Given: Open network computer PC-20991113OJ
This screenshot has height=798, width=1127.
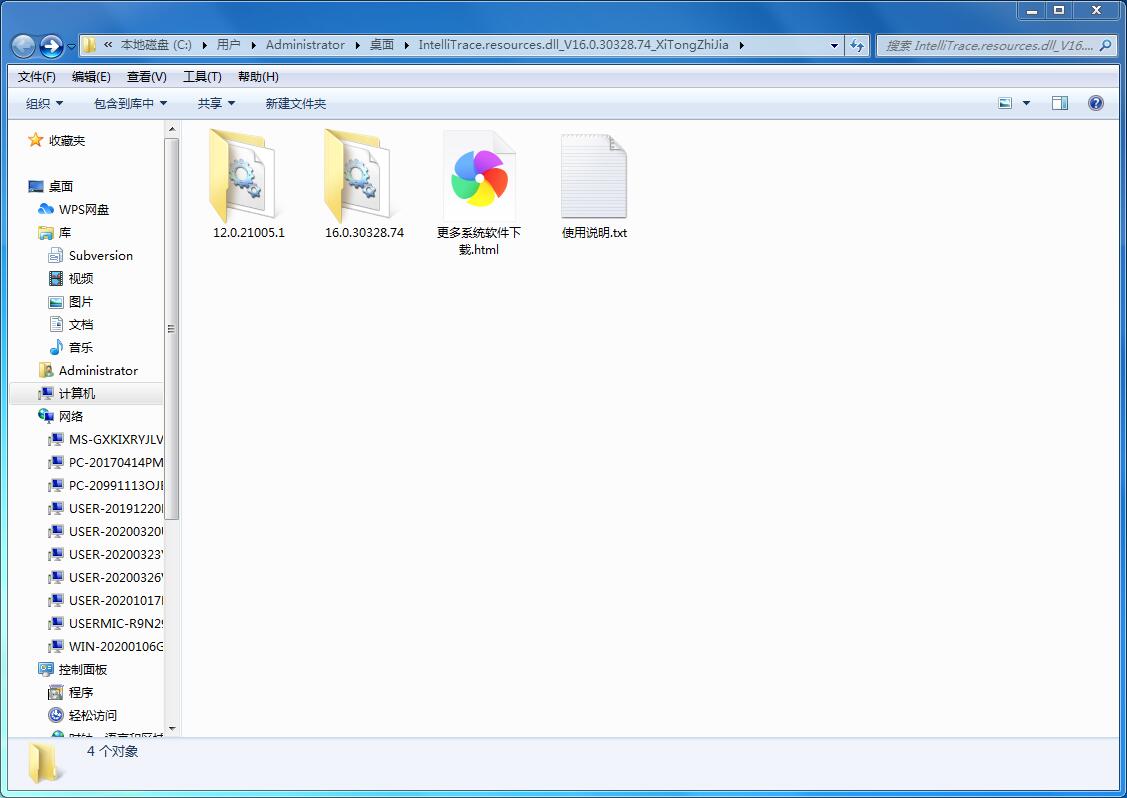Looking at the screenshot, I should (x=116, y=485).
